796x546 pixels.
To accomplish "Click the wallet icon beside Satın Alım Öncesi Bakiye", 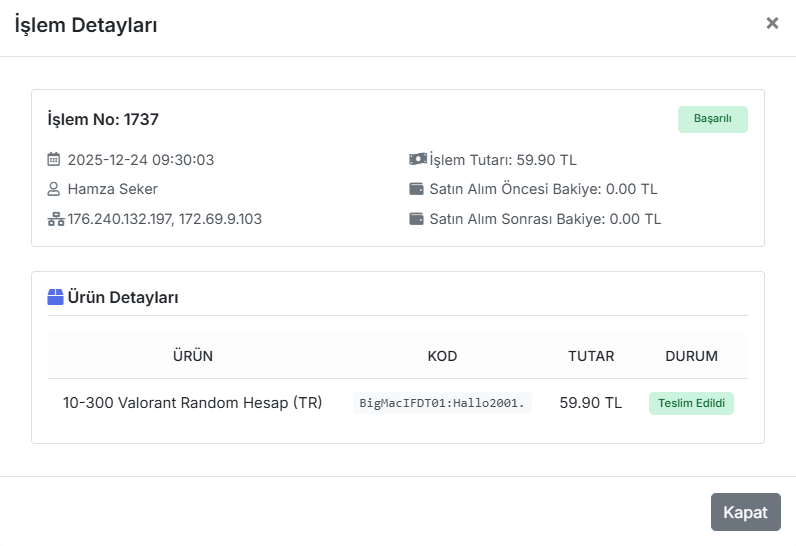I will click(416, 189).
